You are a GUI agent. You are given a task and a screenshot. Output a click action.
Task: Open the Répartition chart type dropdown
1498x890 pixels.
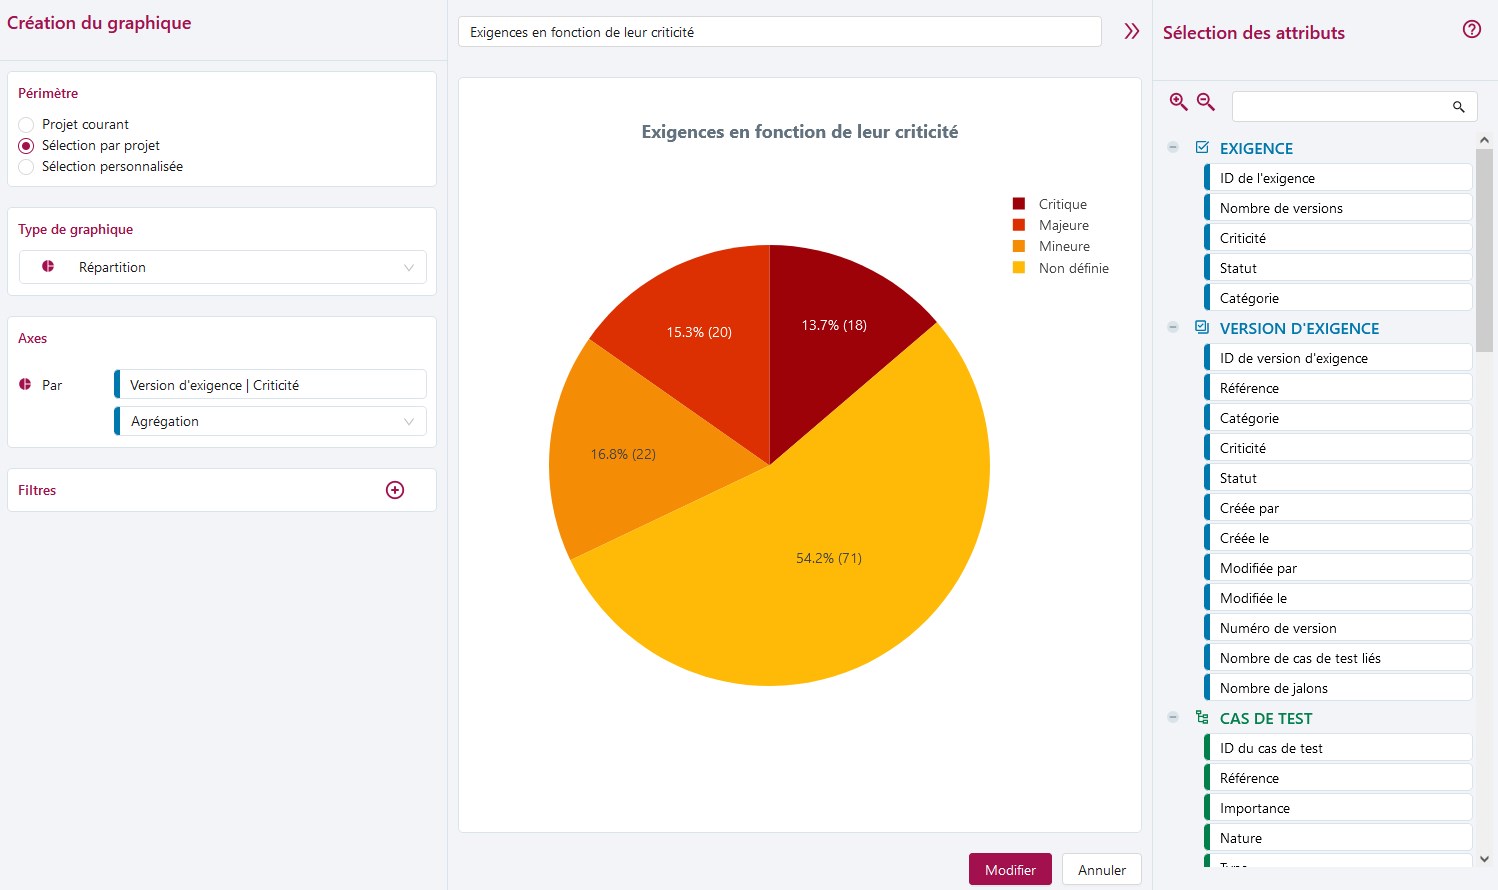pos(223,268)
